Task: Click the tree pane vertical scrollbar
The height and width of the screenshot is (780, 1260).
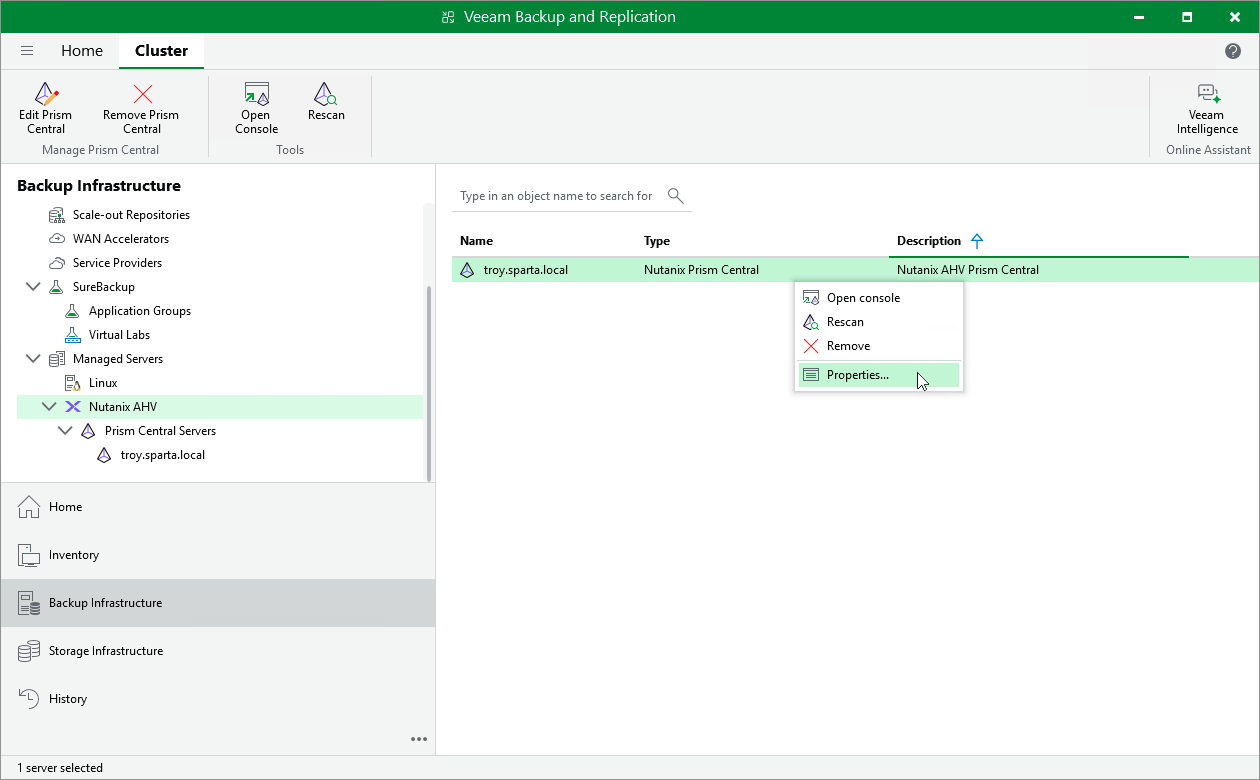Action: 430,384
